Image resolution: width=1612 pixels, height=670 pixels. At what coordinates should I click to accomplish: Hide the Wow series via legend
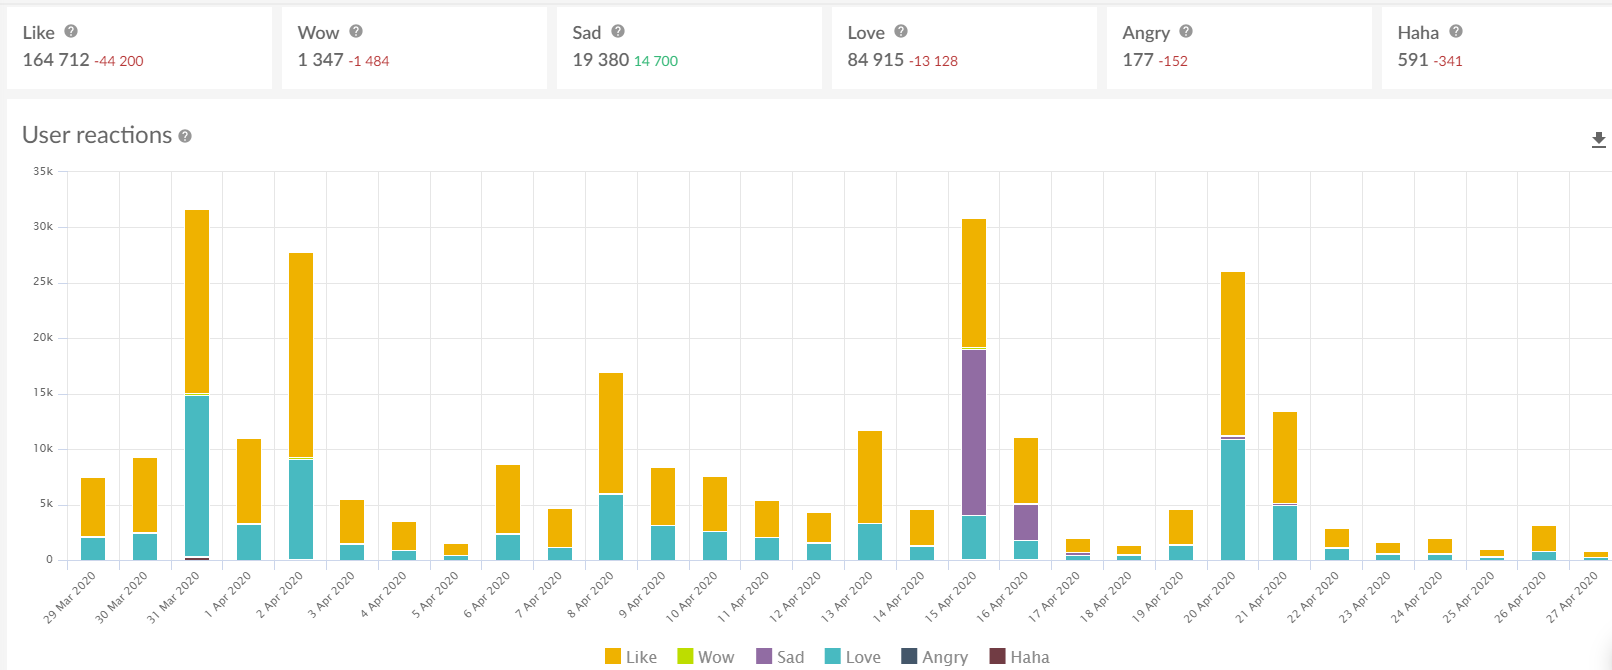click(706, 657)
